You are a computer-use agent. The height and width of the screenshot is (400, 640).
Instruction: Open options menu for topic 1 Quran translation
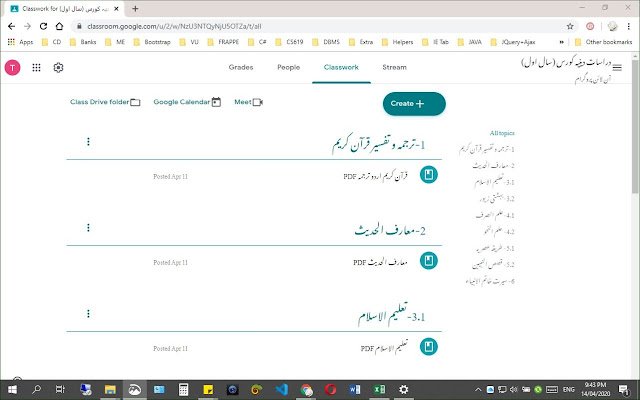tap(88, 142)
